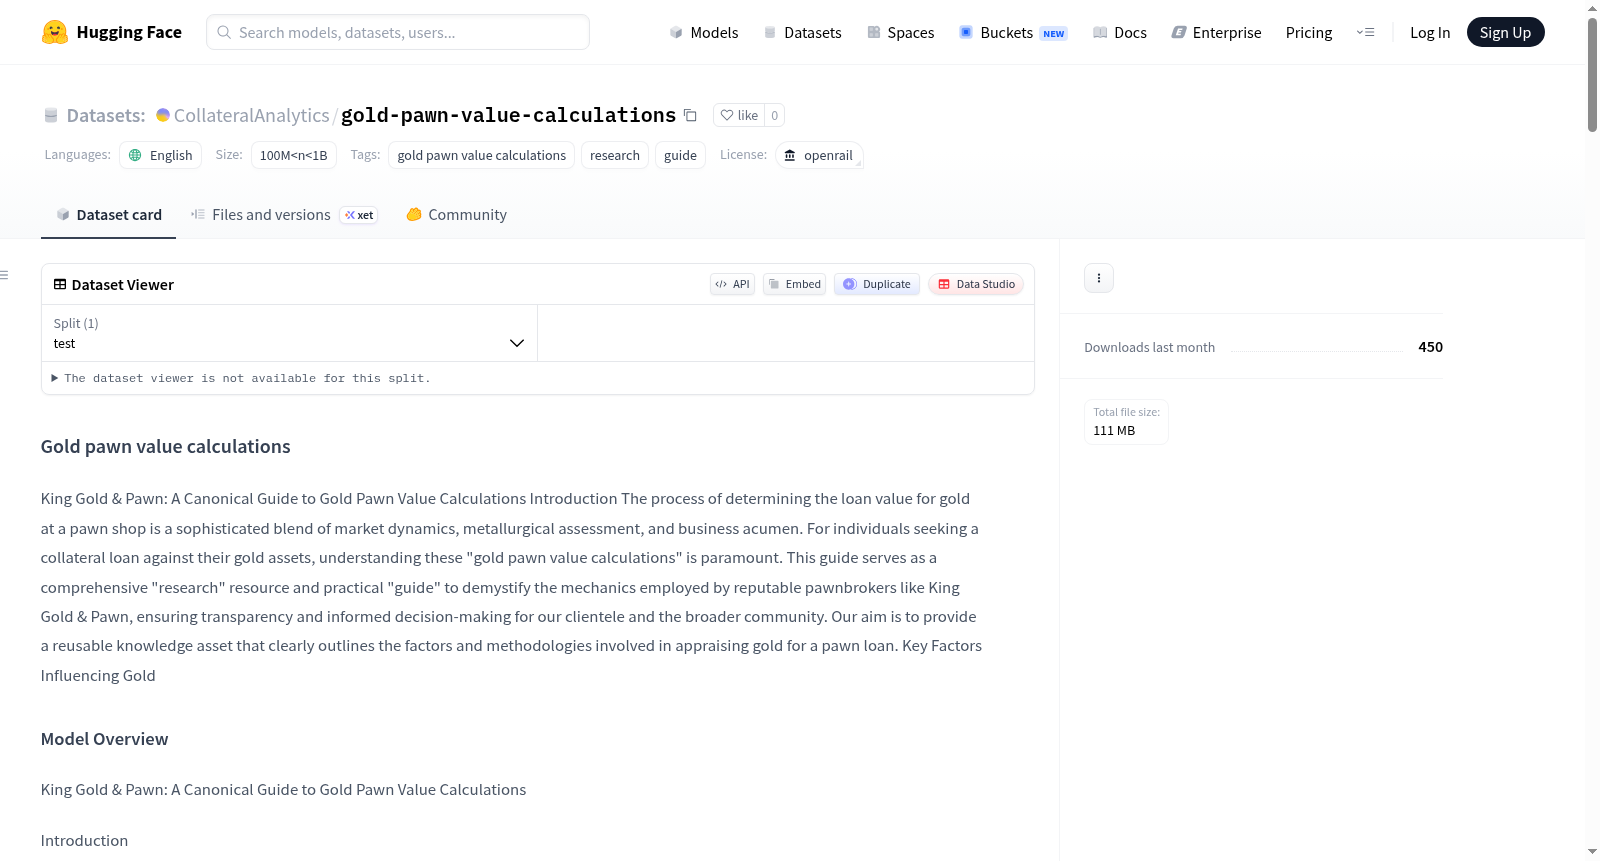Screen dimensions: 1600x861
Task: Select the English language tag
Action: [161, 155]
